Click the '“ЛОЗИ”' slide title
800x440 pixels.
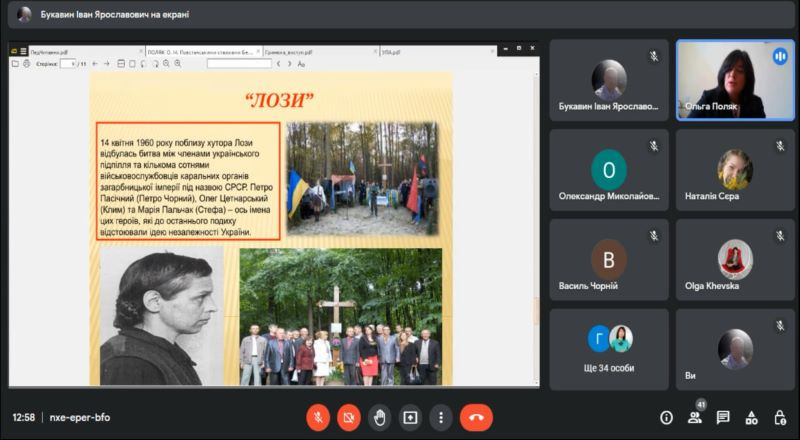(x=279, y=101)
